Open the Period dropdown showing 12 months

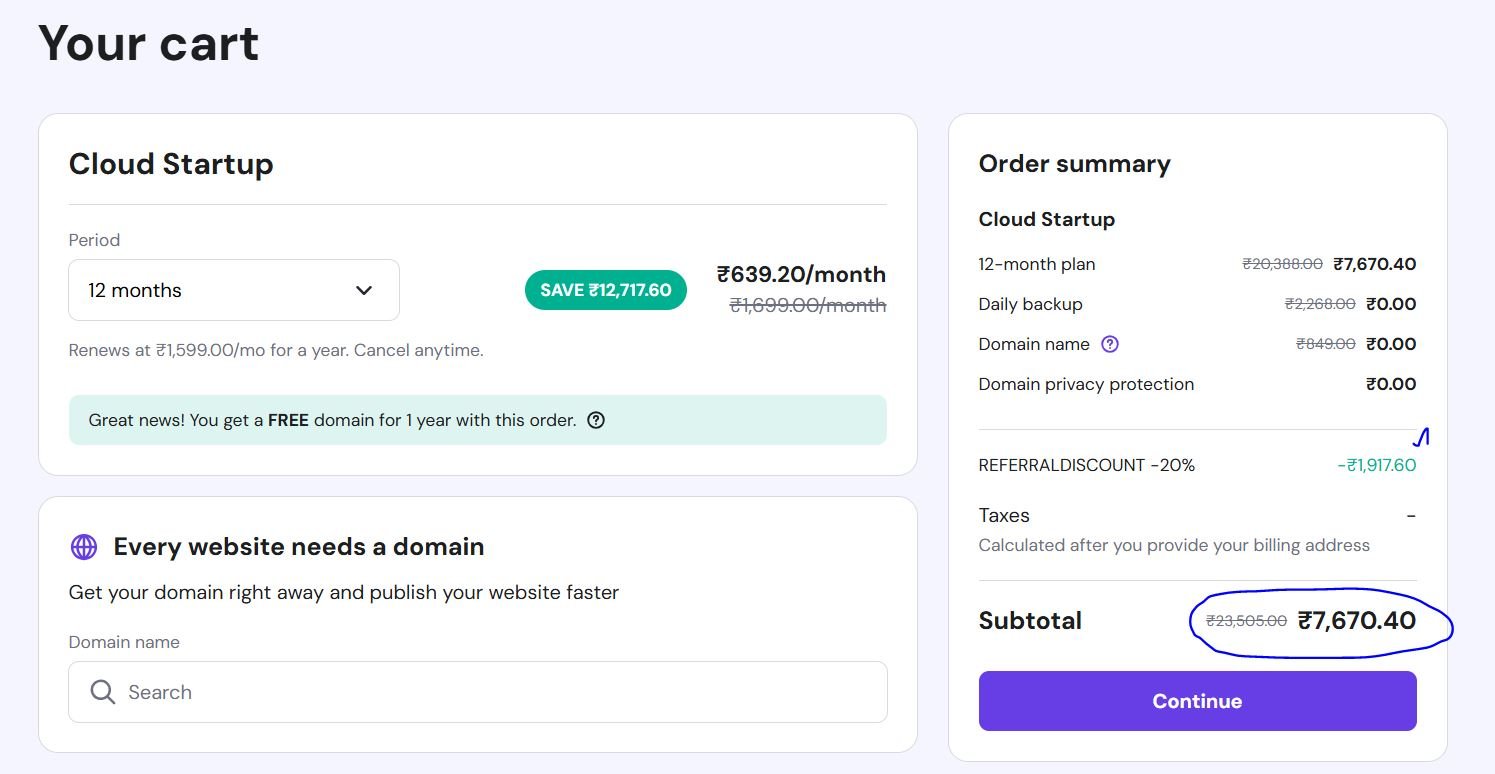click(233, 290)
